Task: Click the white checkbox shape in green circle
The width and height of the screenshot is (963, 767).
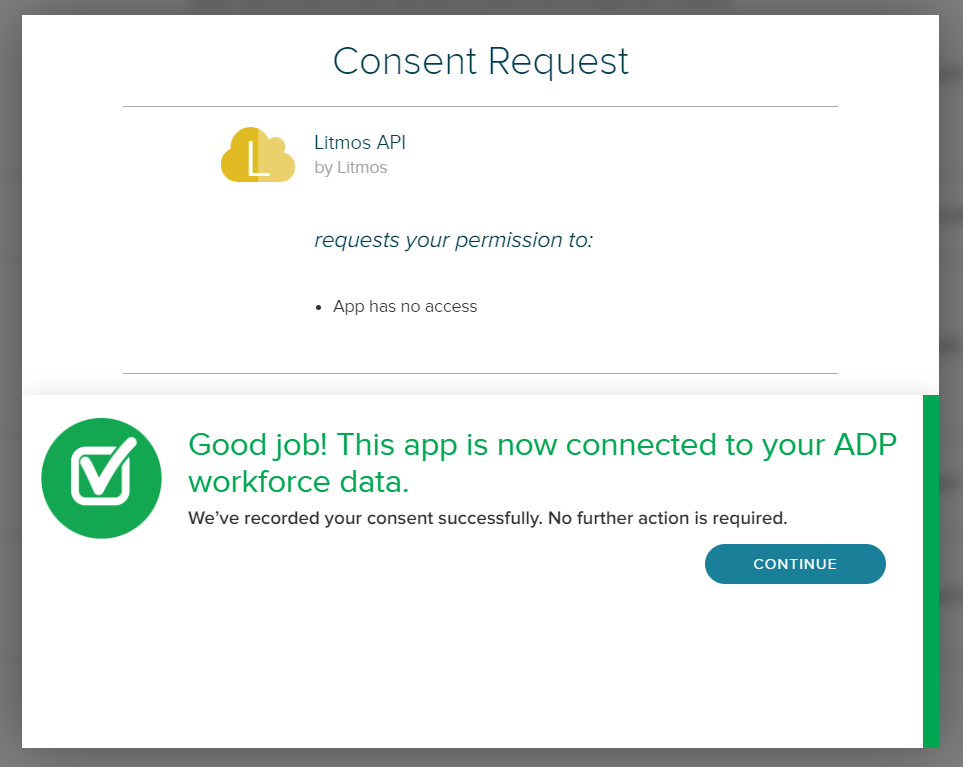Action: coord(103,472)
